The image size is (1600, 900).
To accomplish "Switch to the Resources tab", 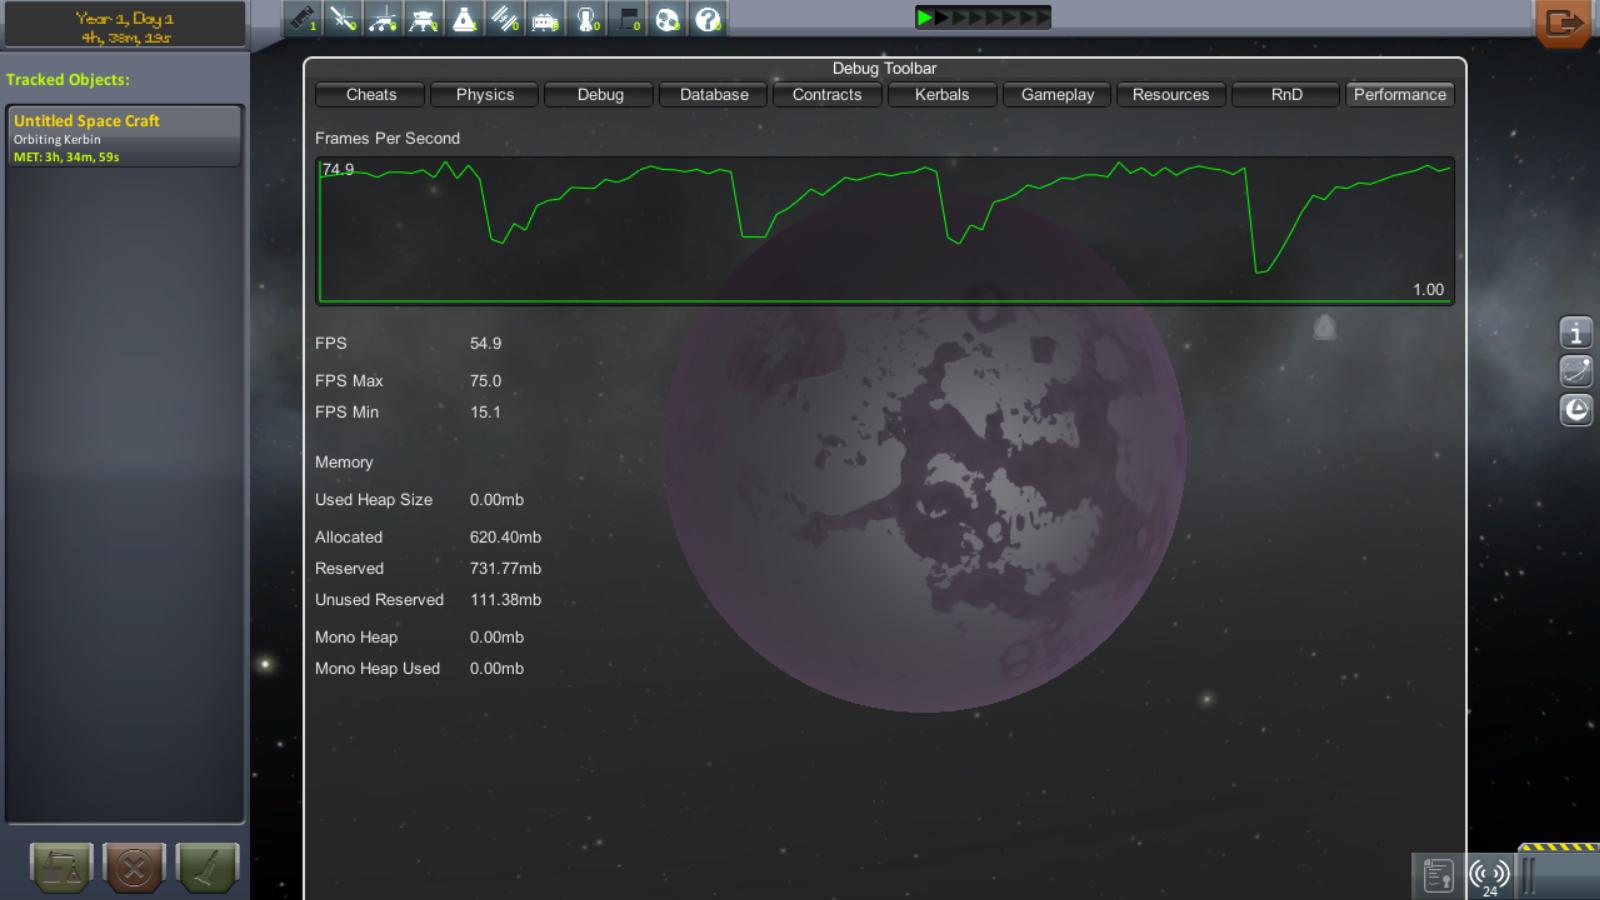I will (1171, 94).
